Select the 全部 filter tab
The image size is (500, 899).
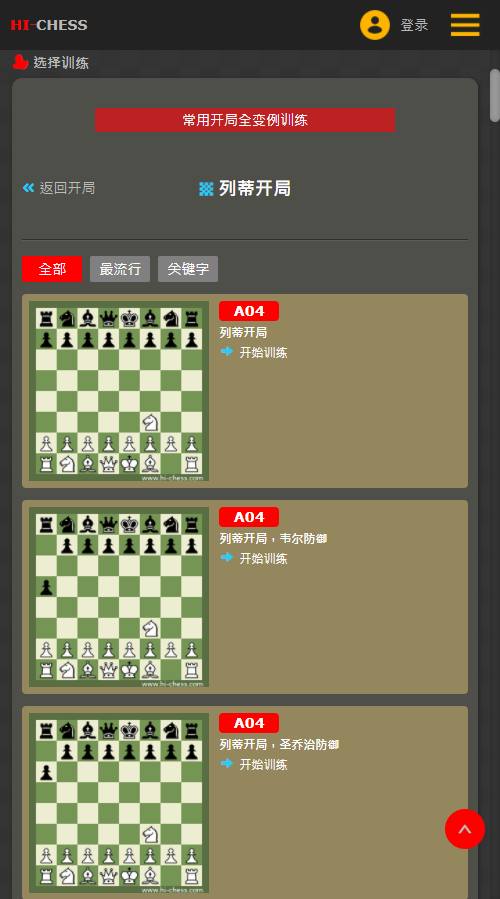coord(52,269)
